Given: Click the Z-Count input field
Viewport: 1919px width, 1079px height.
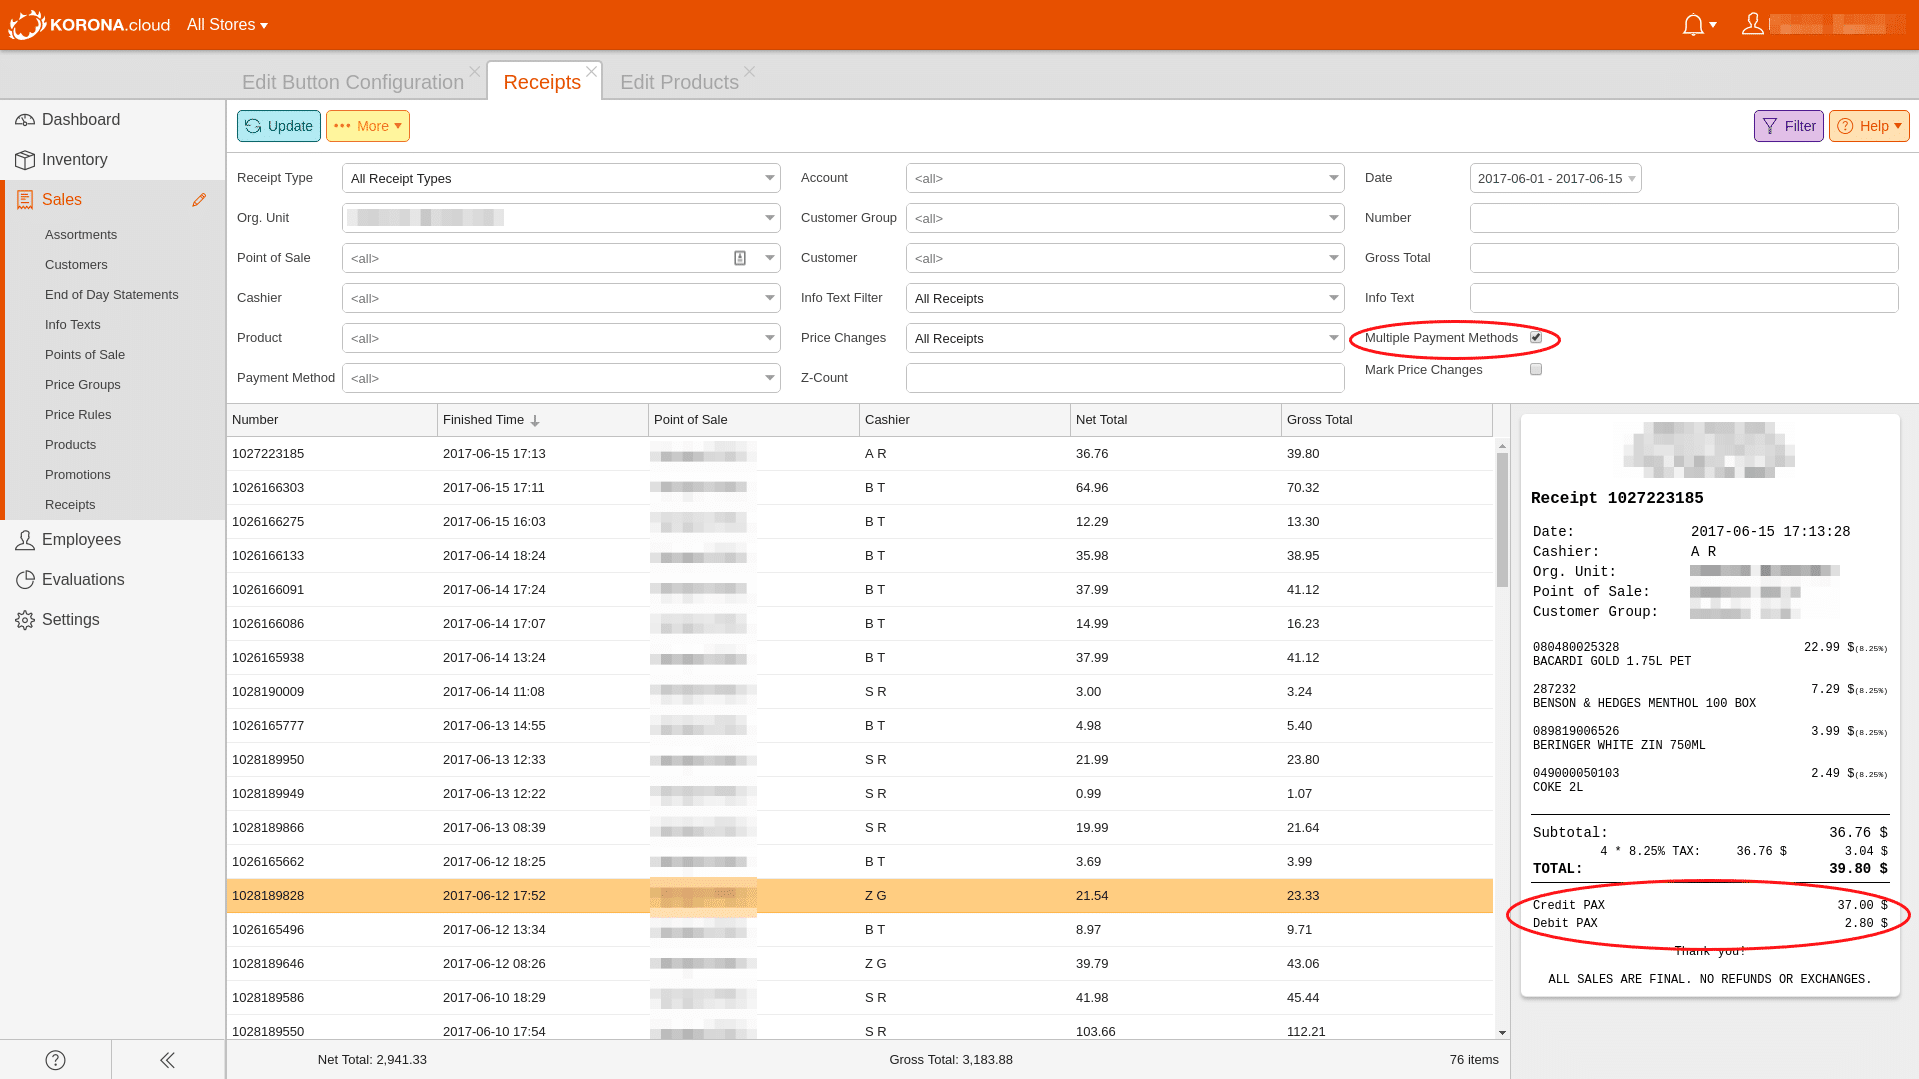Looking at the screenshot, I should (1125, 378).
